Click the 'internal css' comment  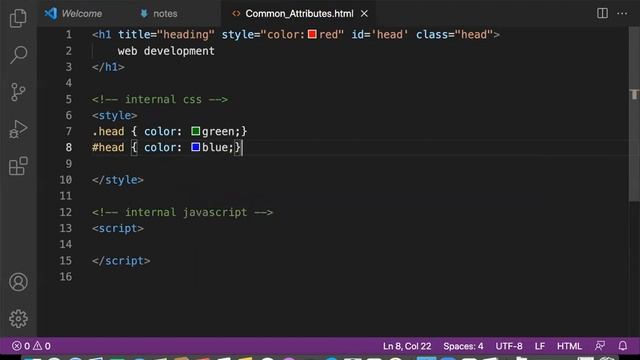pos(160,99)
